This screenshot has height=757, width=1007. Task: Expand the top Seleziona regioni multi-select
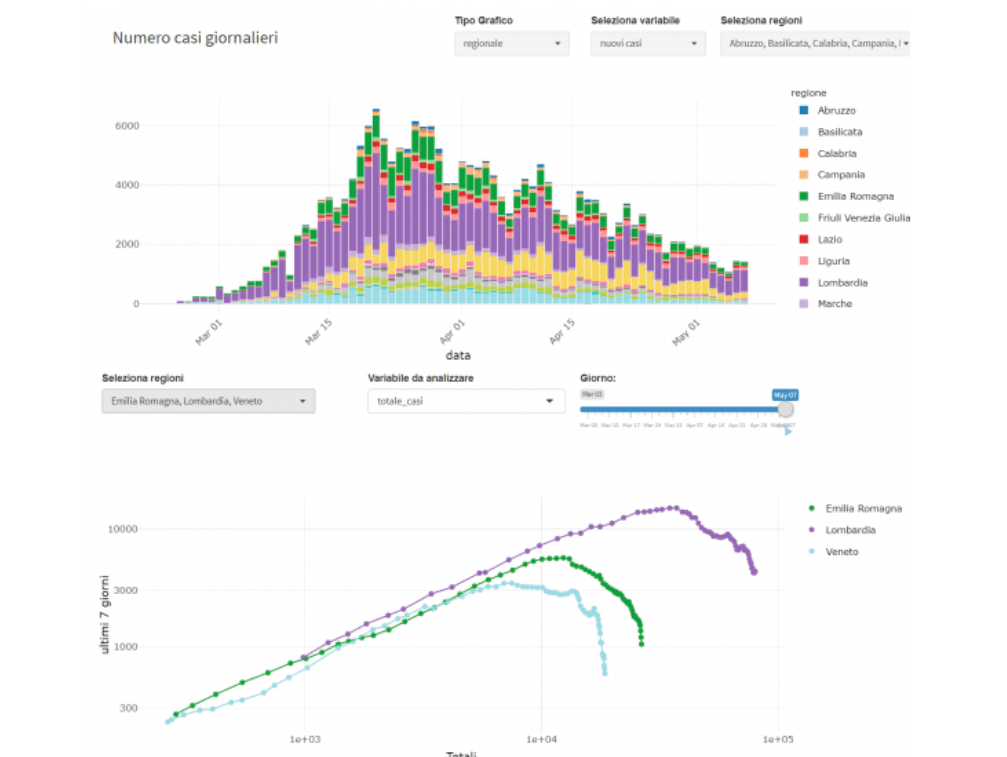click(x=814, y=44)
